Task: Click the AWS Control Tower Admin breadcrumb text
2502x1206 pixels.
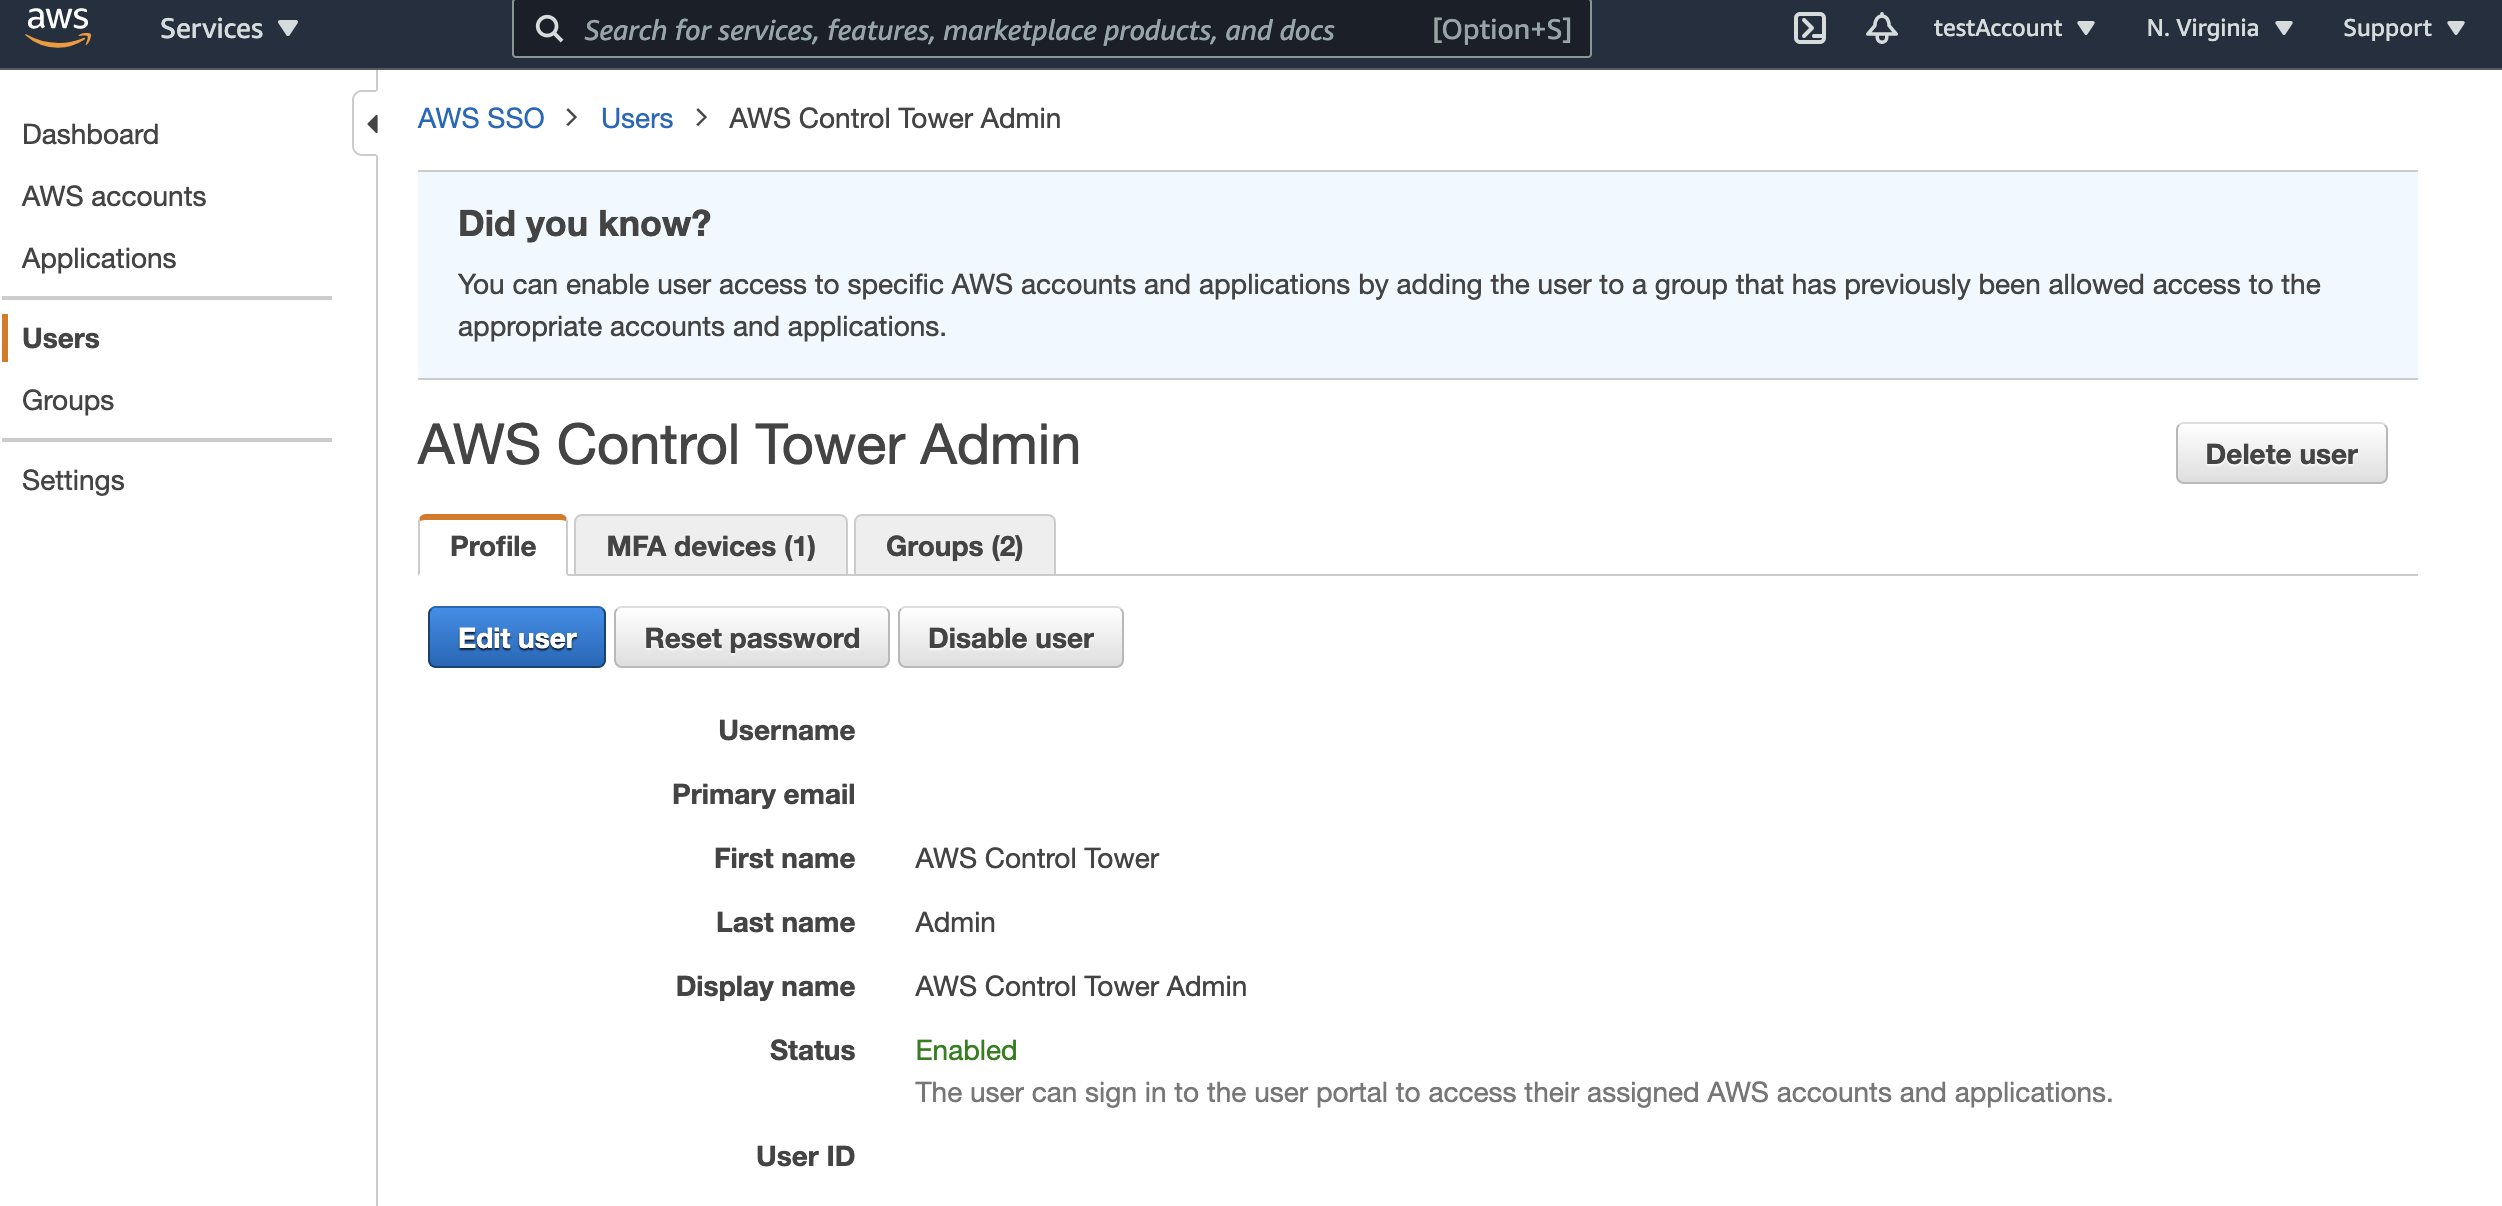Action: point(895,118)
